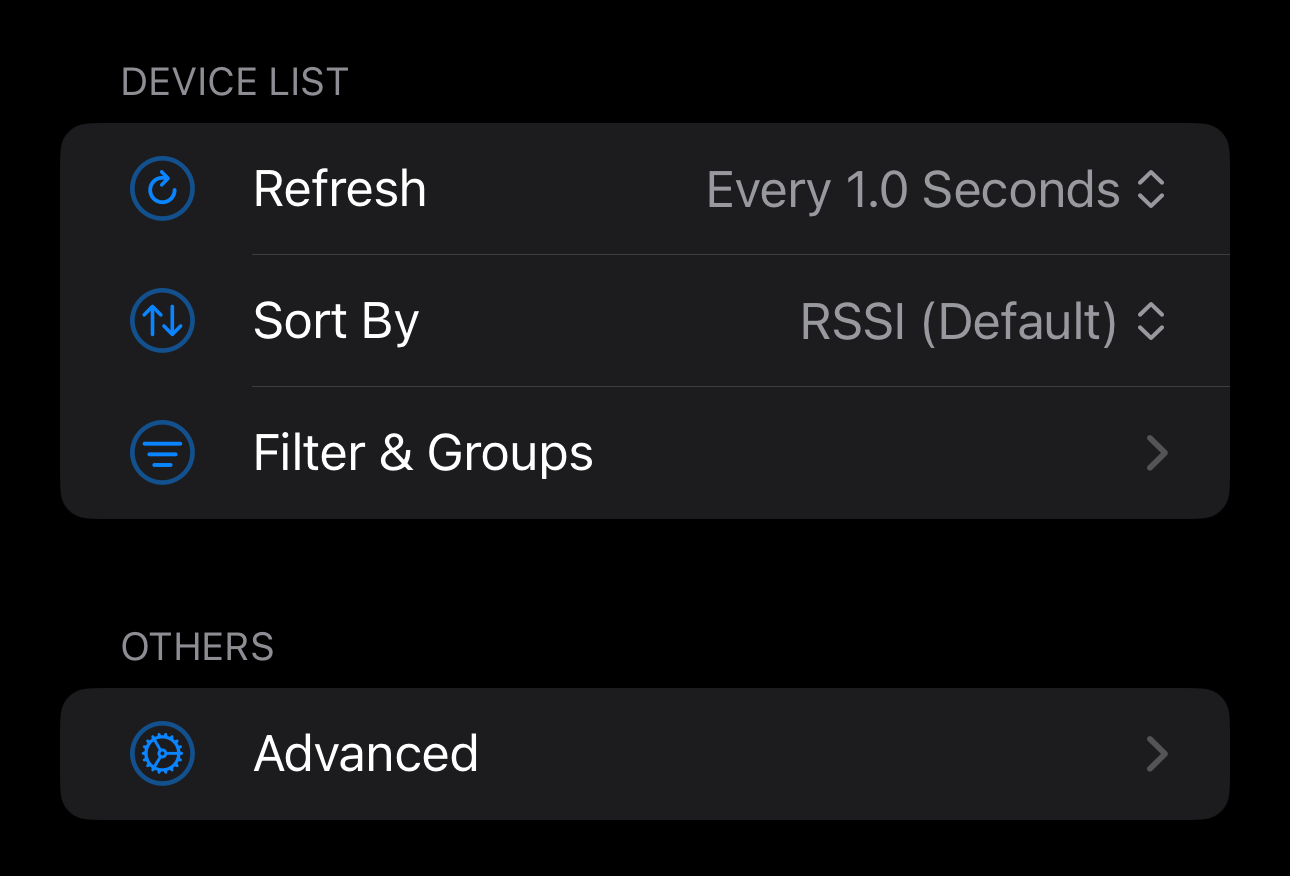Tap the Refresh label text
Screen dimensions: 1290x876
pos(340,189)
